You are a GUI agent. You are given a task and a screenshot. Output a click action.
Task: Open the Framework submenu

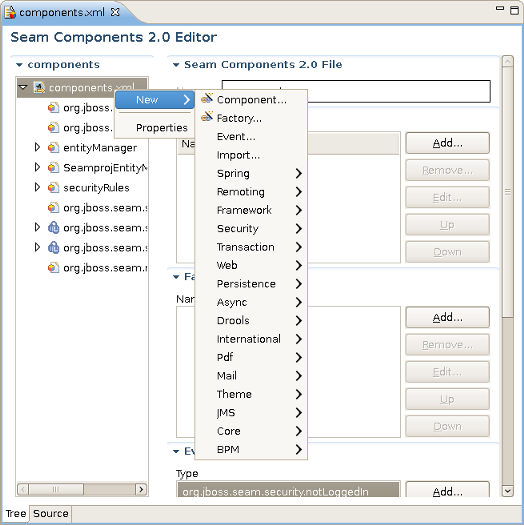click(251, 210)
